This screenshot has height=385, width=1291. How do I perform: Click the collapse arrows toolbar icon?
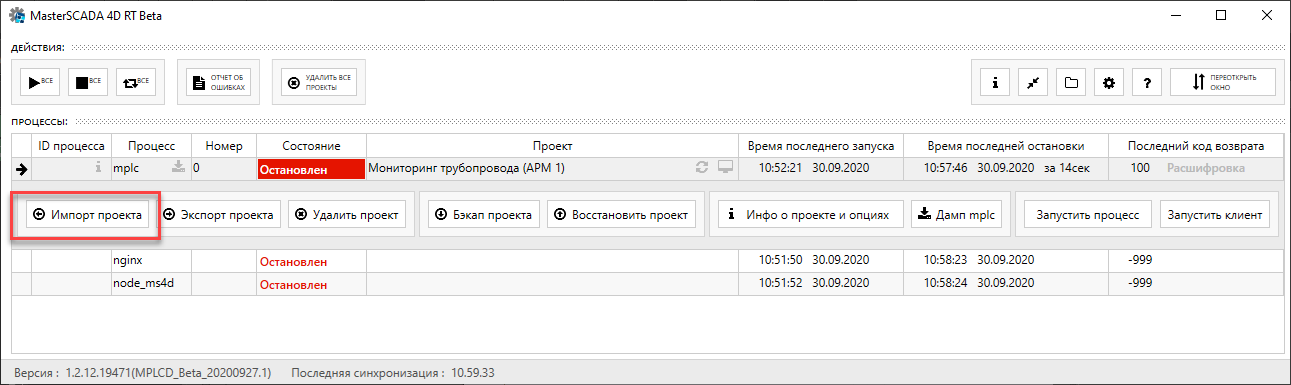[1033, 82]
